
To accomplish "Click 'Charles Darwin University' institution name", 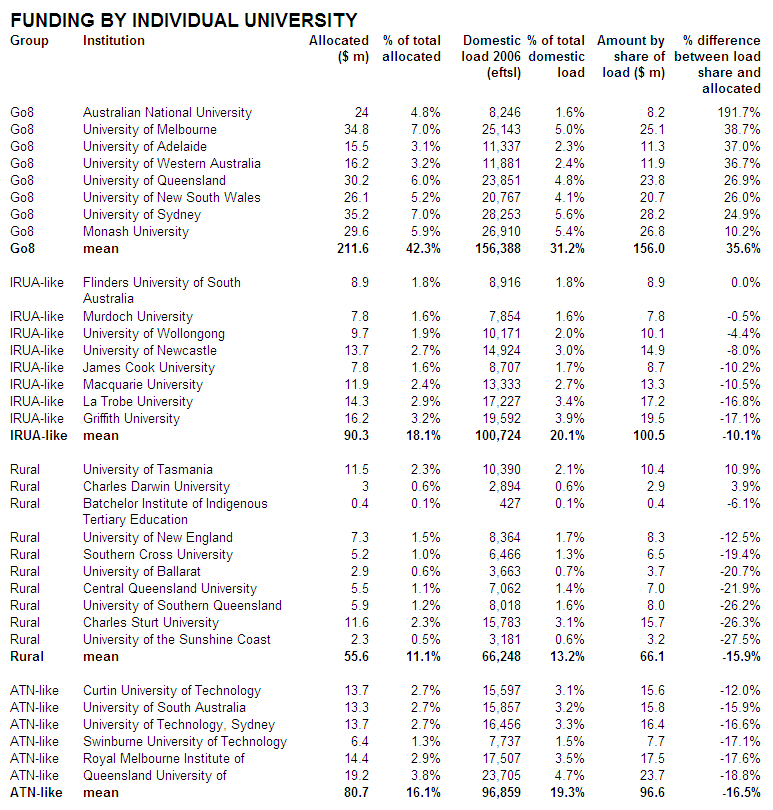I will click(157, 487).
